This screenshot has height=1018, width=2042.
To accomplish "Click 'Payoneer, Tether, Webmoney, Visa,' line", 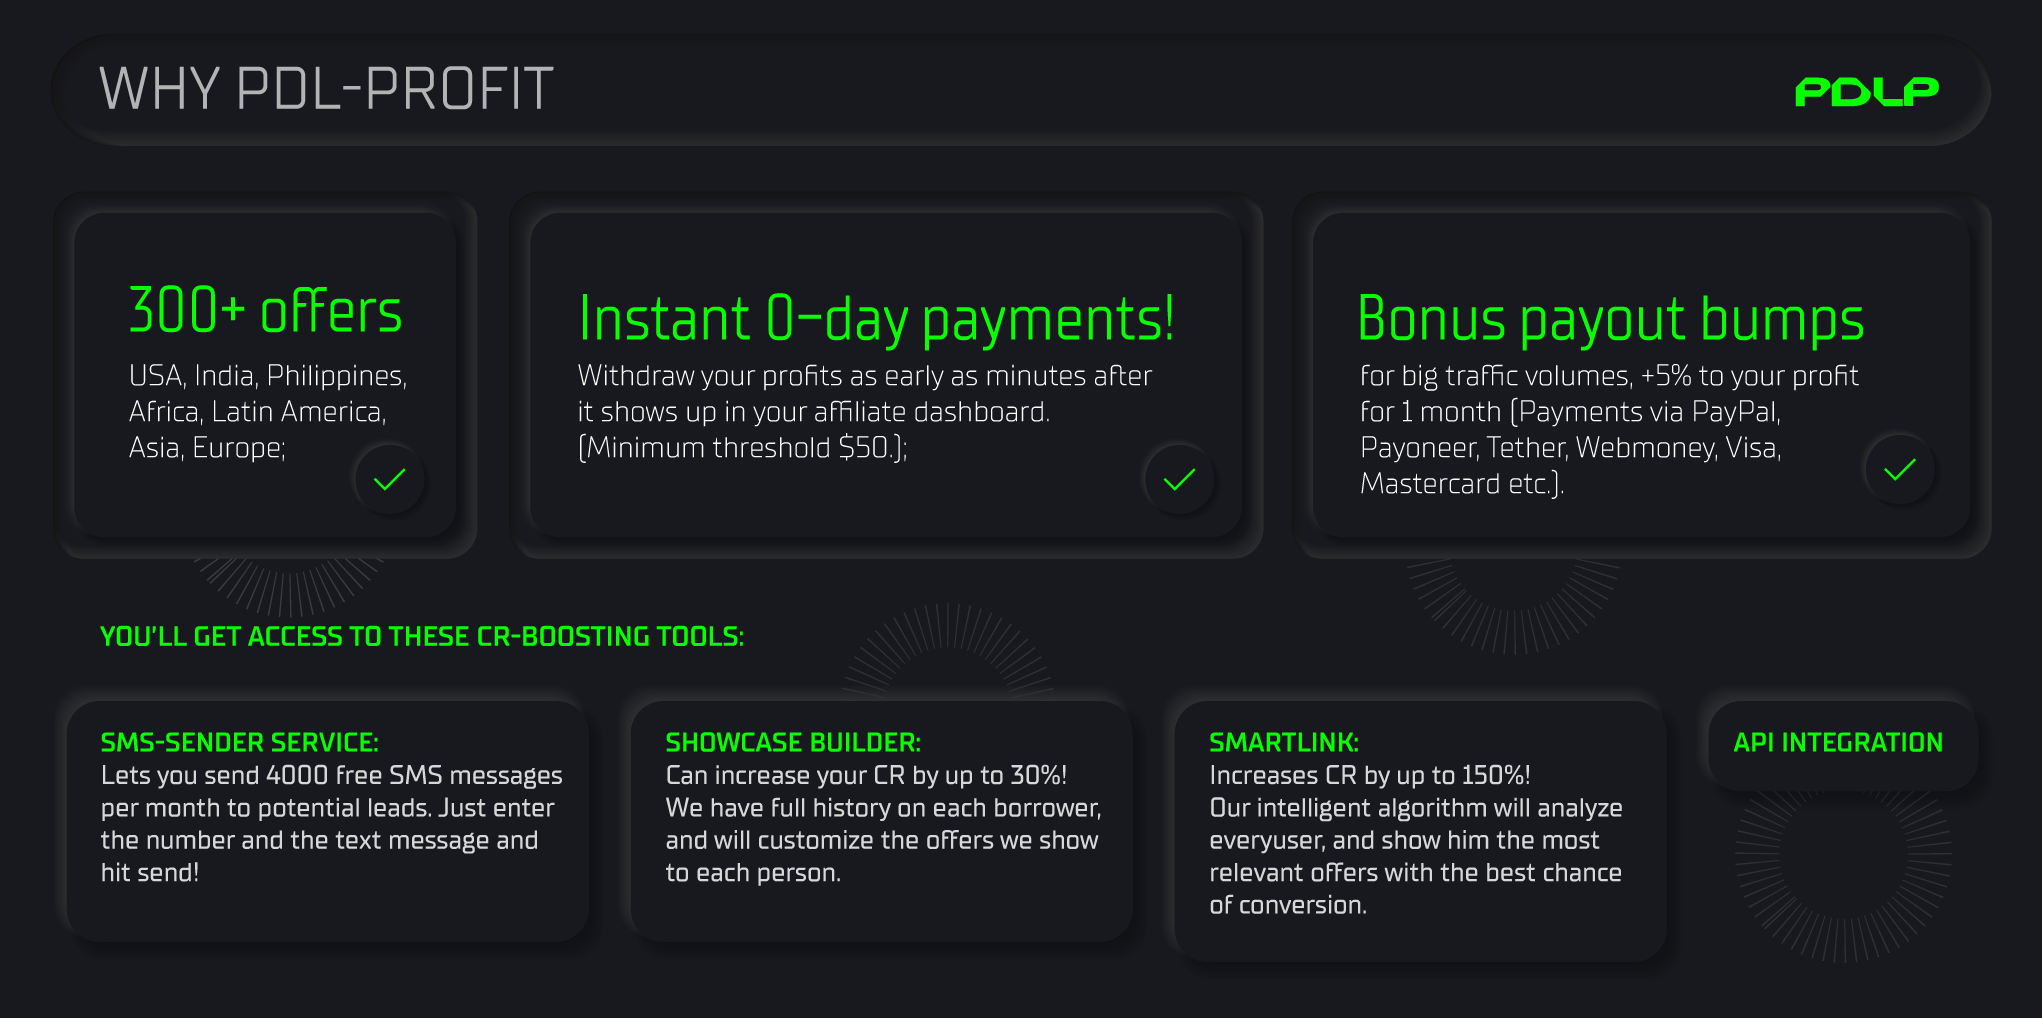I will [1571, 448].
